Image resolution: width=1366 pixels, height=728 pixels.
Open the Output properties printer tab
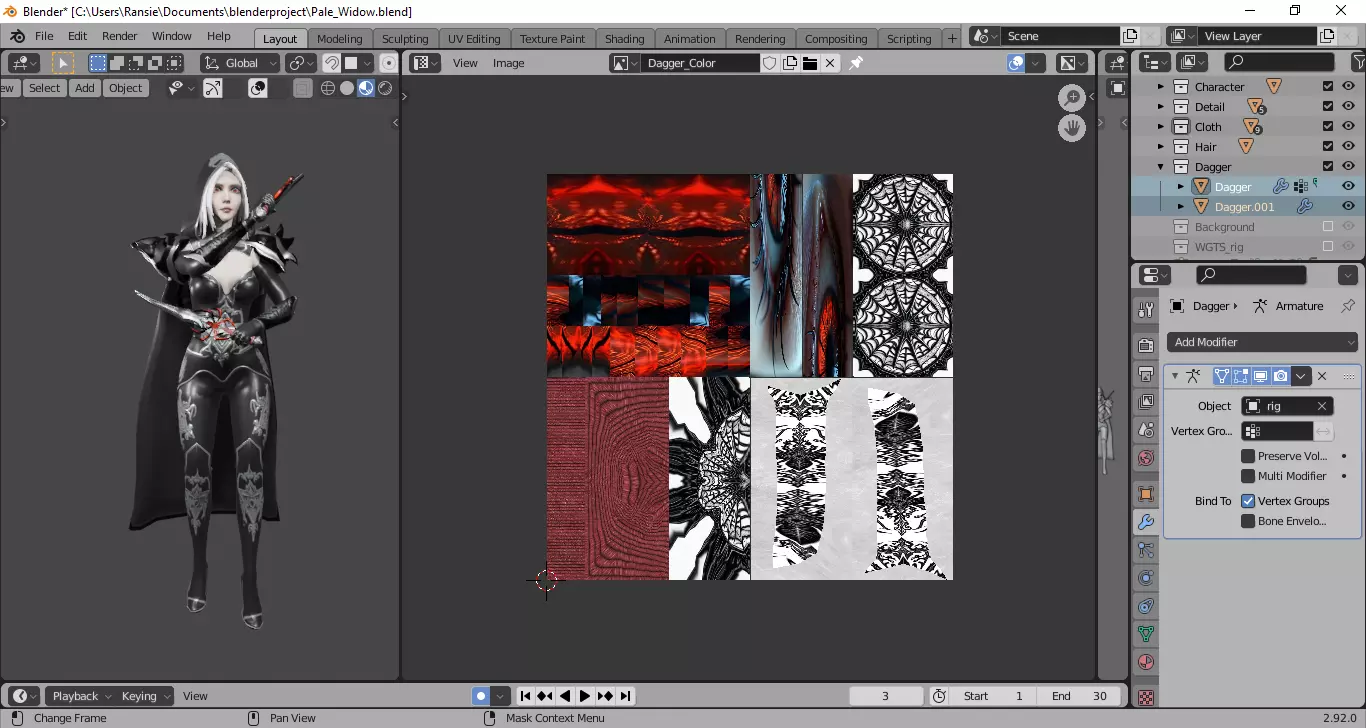pos(1146,374)
